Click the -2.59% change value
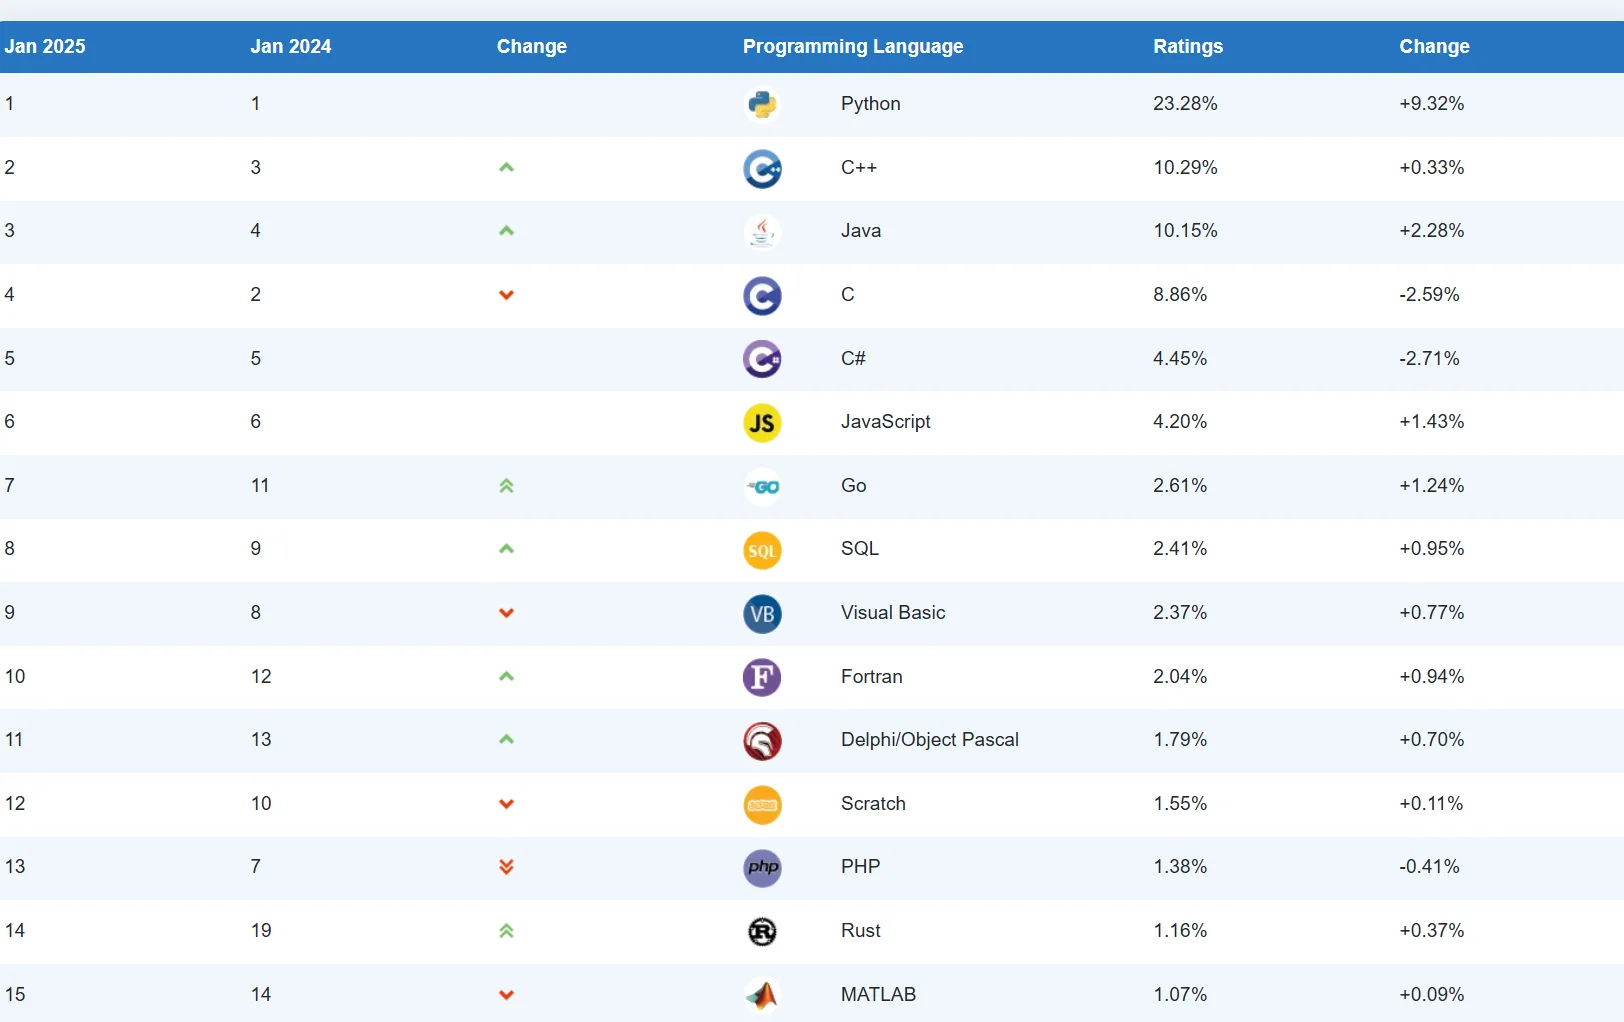Image resolution: width=1624 pixels, height=1022 pixels. (1429, 294)
